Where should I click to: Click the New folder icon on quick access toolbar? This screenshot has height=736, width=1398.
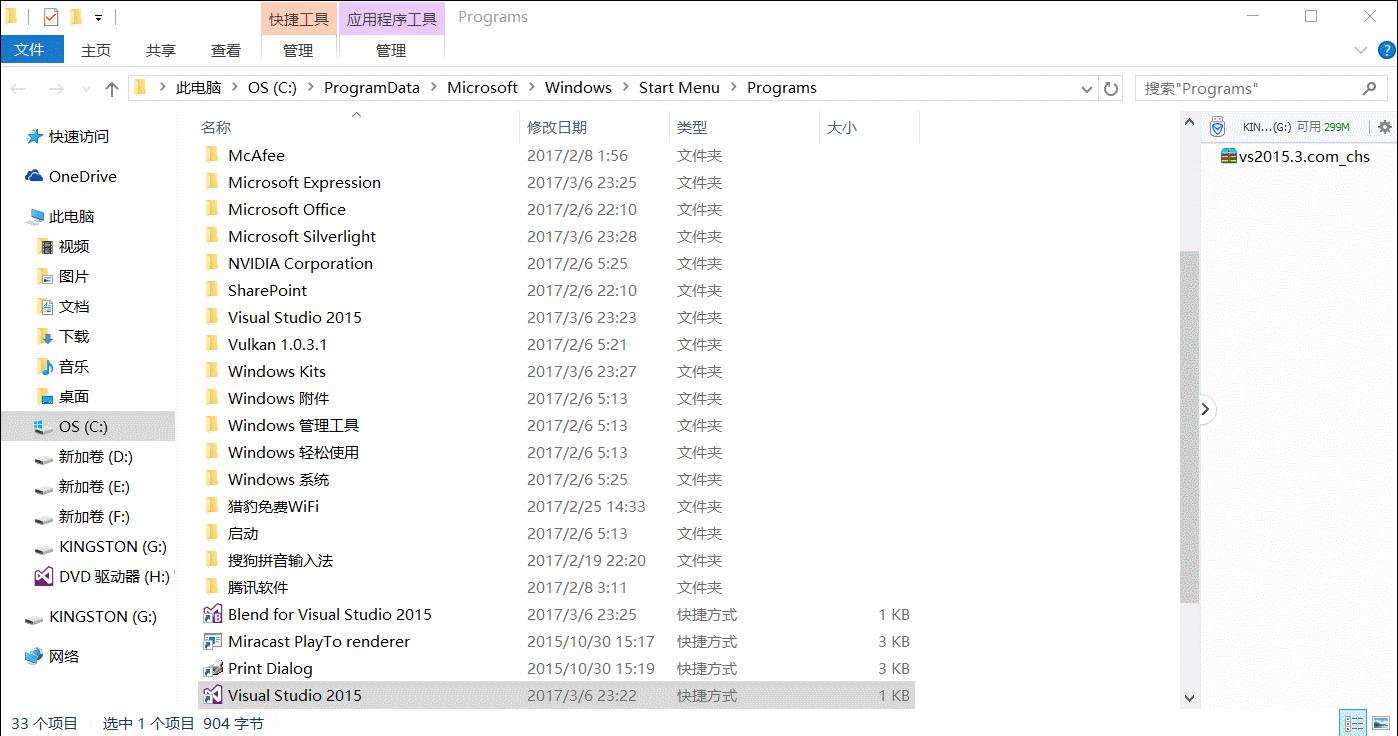pyautogui.click(x=76, y=17)
